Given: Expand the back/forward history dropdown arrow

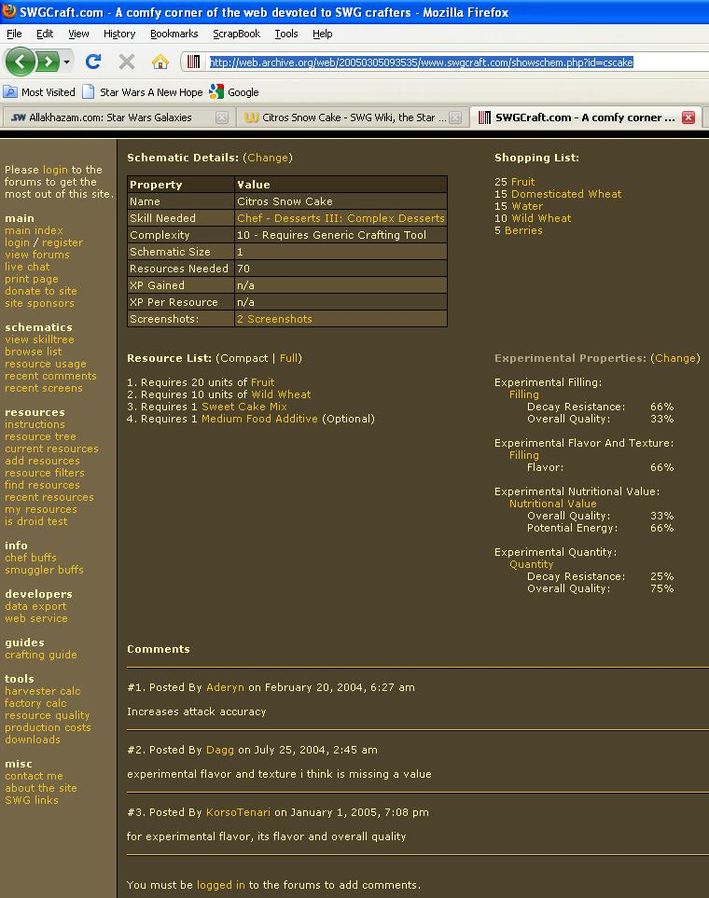Looking at the screenshot, I should (x=67, y=62).
